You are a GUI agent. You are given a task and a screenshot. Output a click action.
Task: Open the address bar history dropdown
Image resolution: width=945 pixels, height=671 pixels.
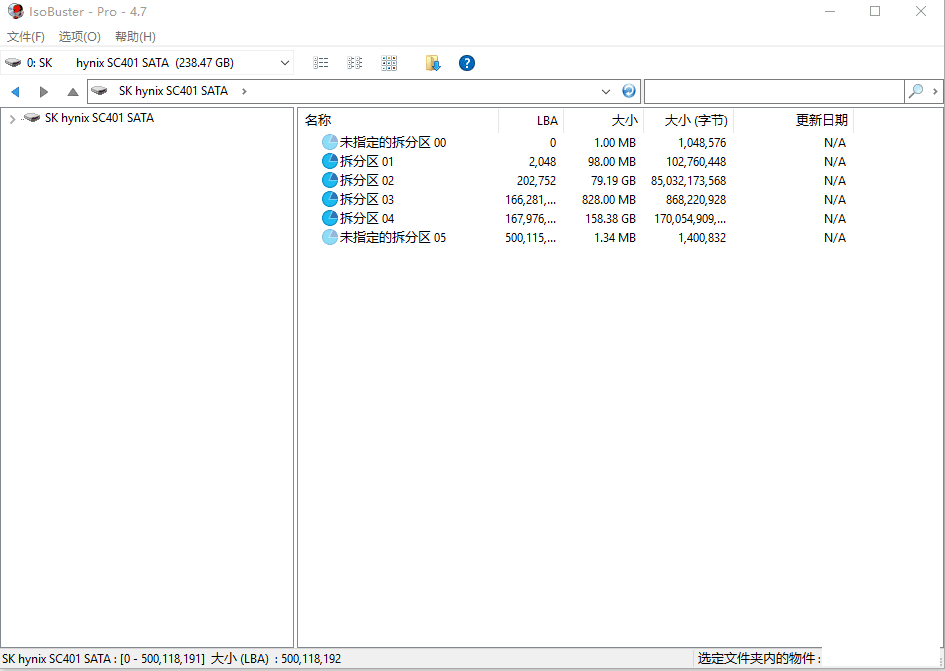[606, 92]
